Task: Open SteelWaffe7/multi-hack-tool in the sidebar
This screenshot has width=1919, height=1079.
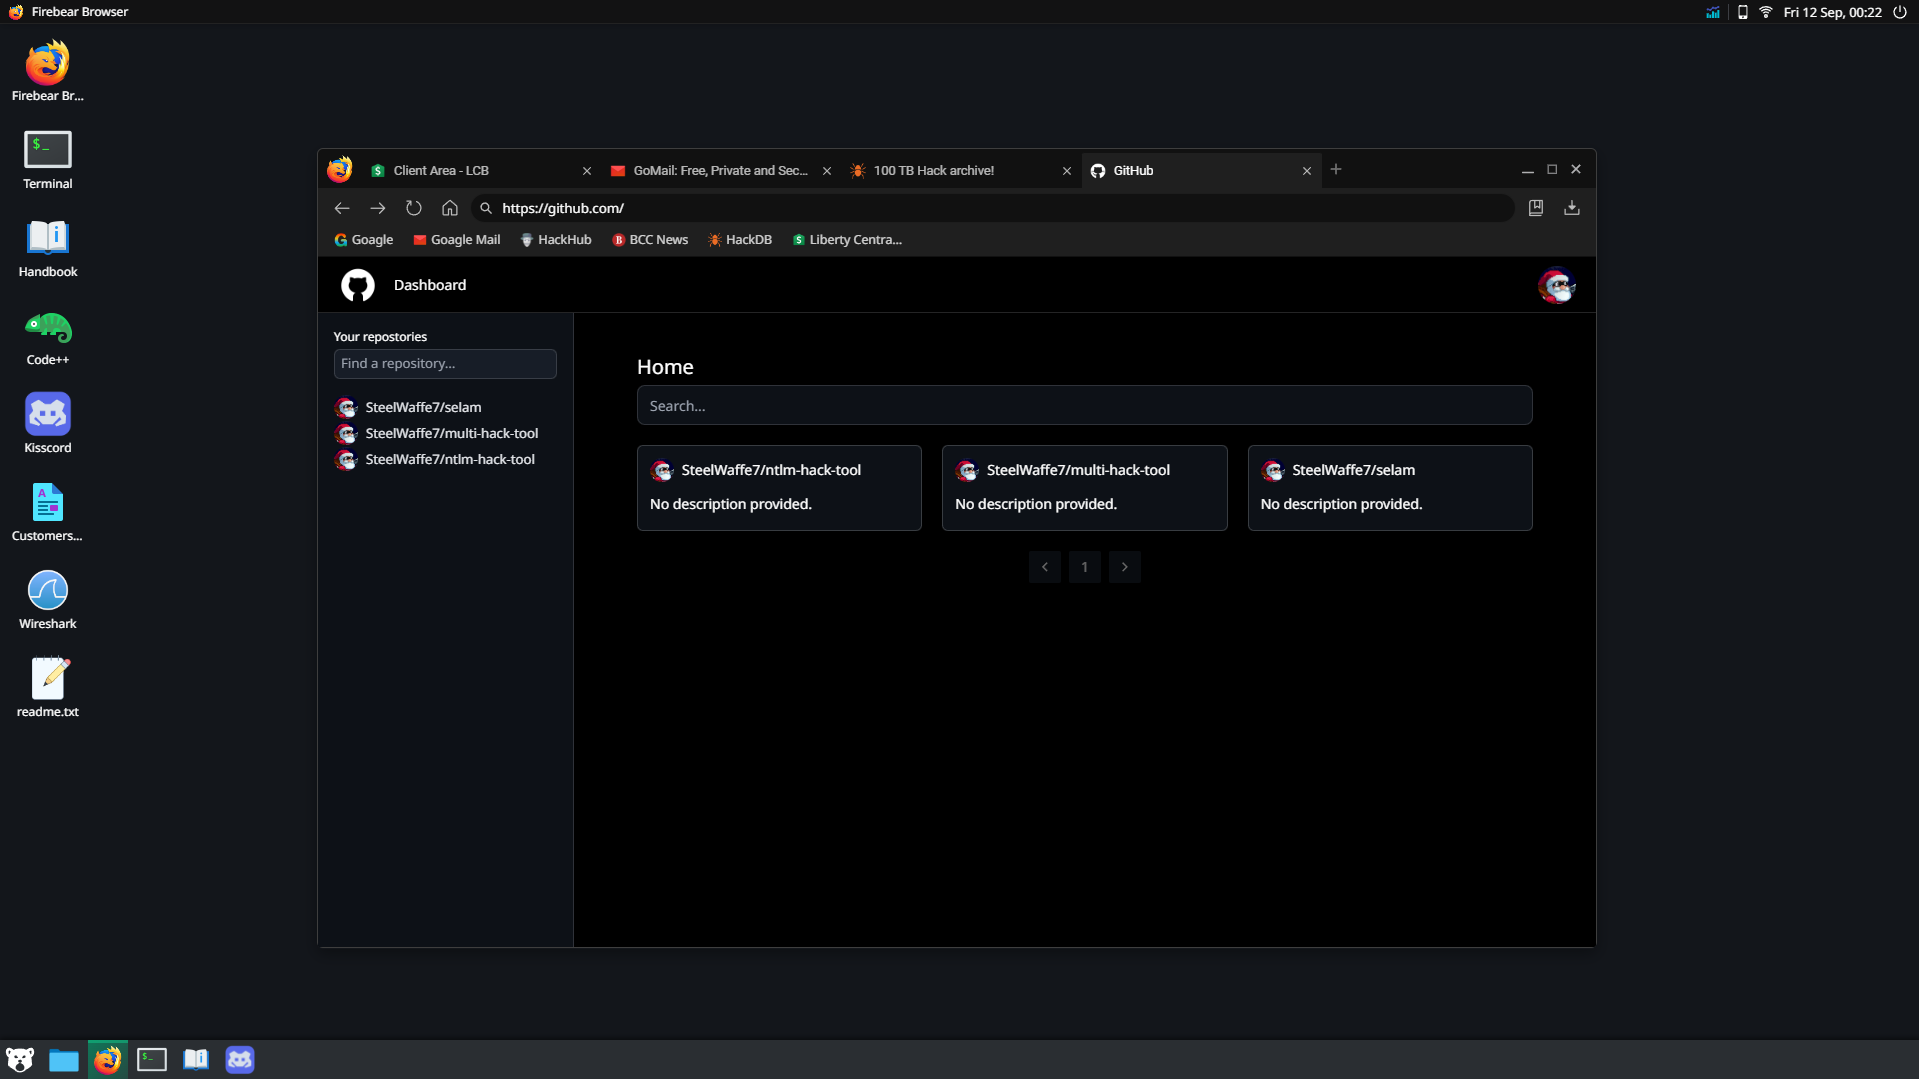Action: pyautogui.click(x=451, y=433)
